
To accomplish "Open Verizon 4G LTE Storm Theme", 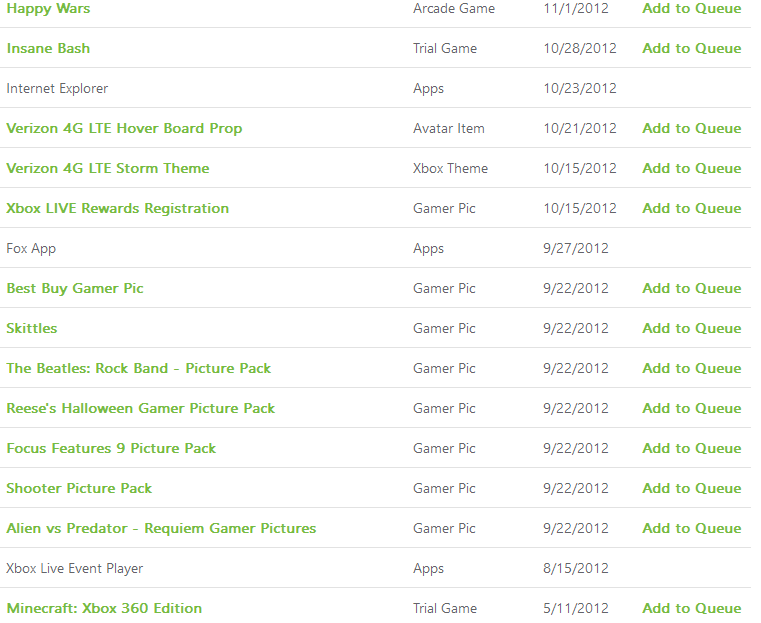I will (108, 168).
